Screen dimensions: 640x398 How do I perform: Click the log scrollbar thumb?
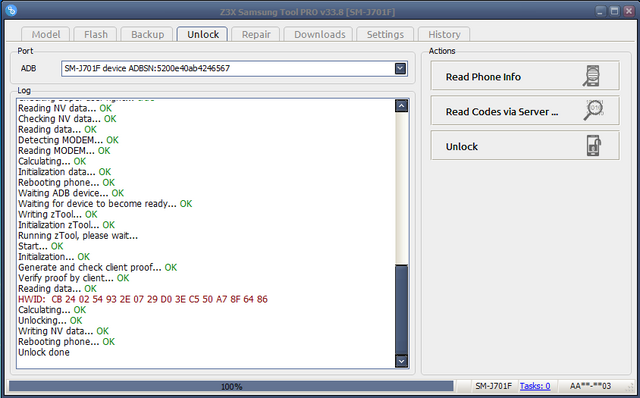[402, 309]
